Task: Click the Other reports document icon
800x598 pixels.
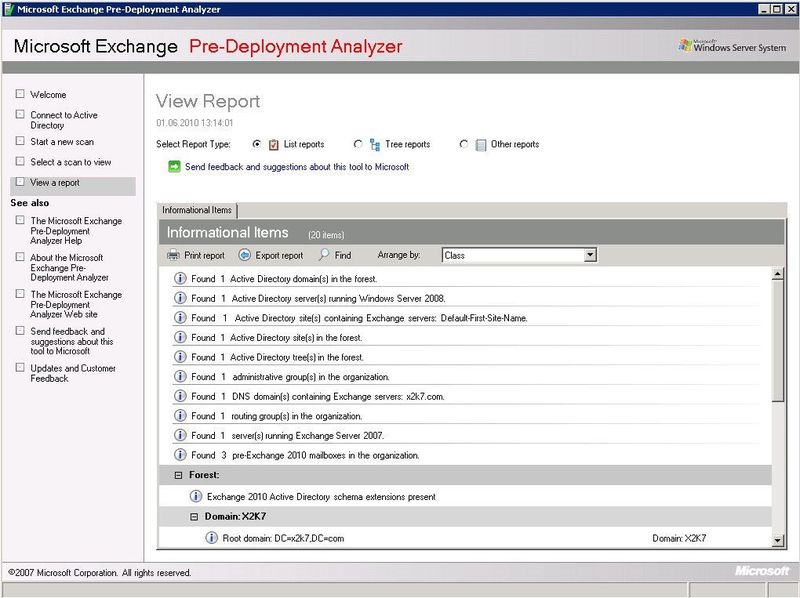Action: (481, 145)
